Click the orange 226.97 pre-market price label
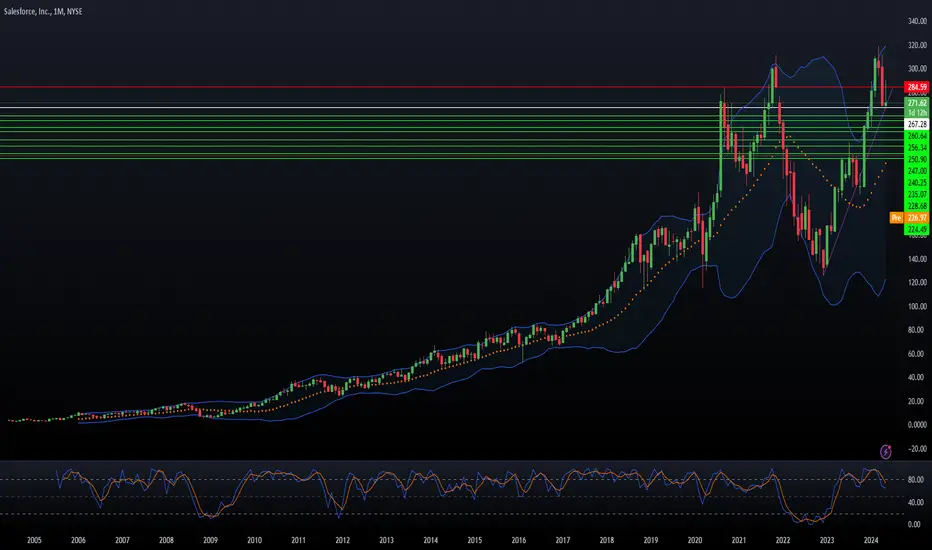The width and height of the screenshot is (932, 550). [x=917, y=218]
